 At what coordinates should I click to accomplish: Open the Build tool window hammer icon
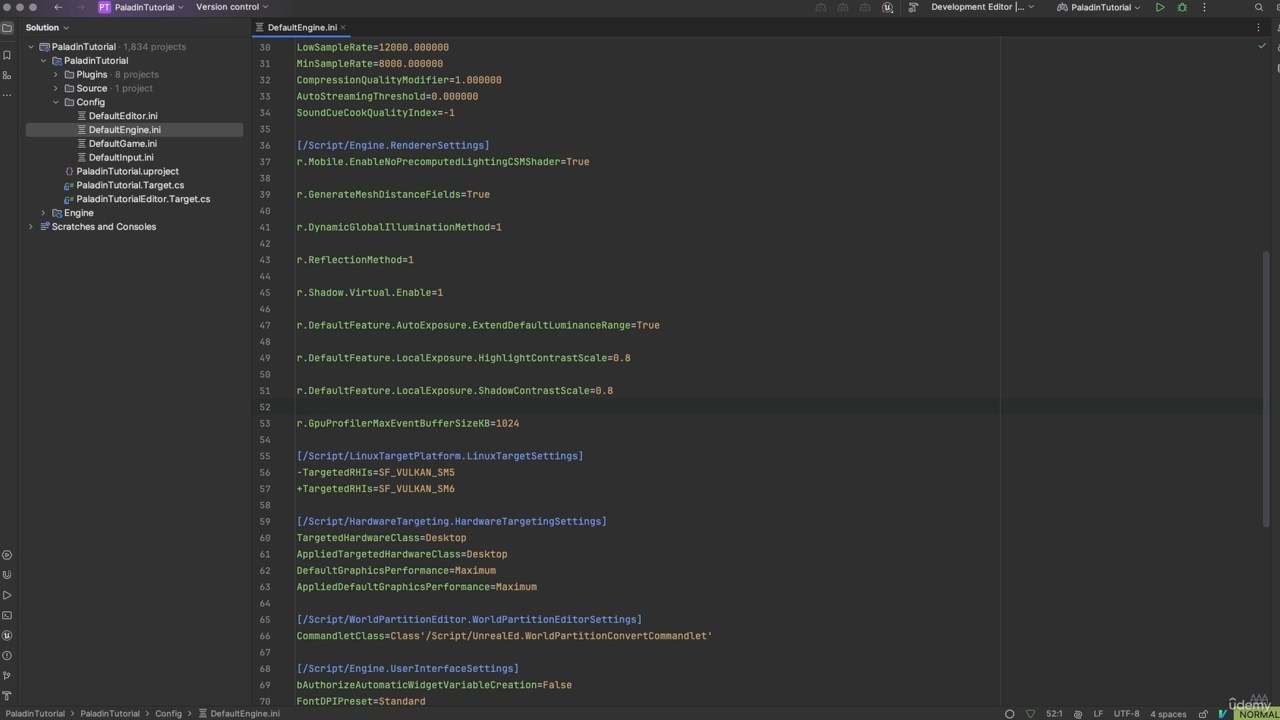[x=7, y=696]
